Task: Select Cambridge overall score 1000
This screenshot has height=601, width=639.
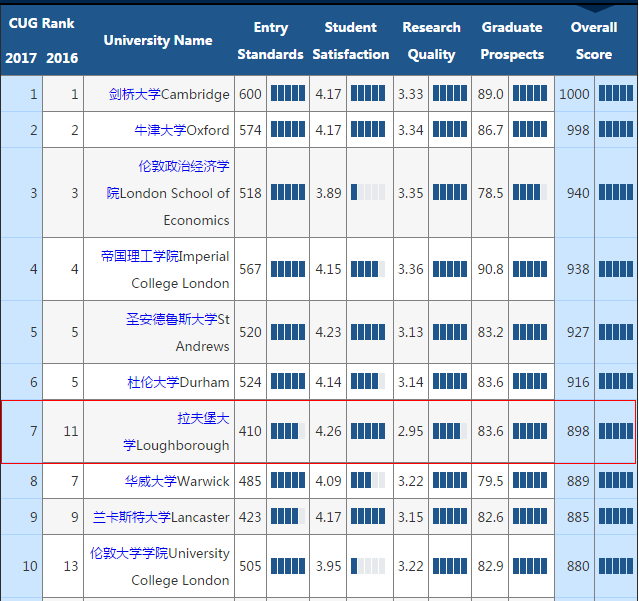Action: 574,94
